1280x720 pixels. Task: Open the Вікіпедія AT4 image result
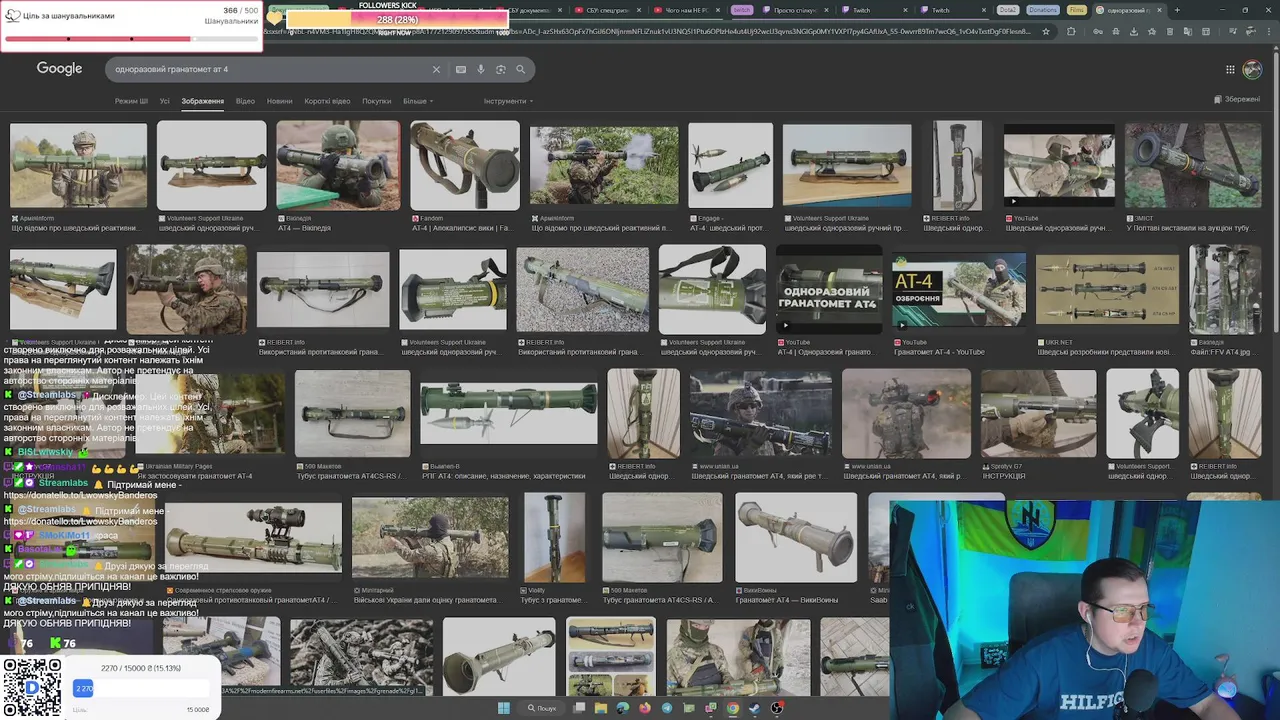pyautogui.click(x=338, y=166)
